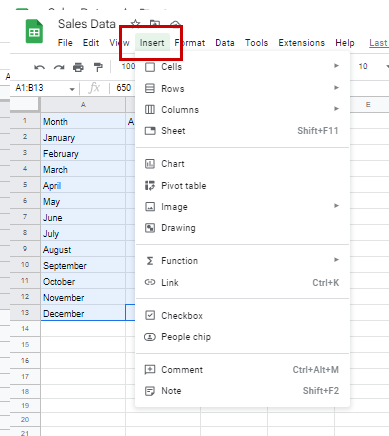Choose Comment from Insert menu
Viewport: 389px width, 436px height.
(242, 370)
